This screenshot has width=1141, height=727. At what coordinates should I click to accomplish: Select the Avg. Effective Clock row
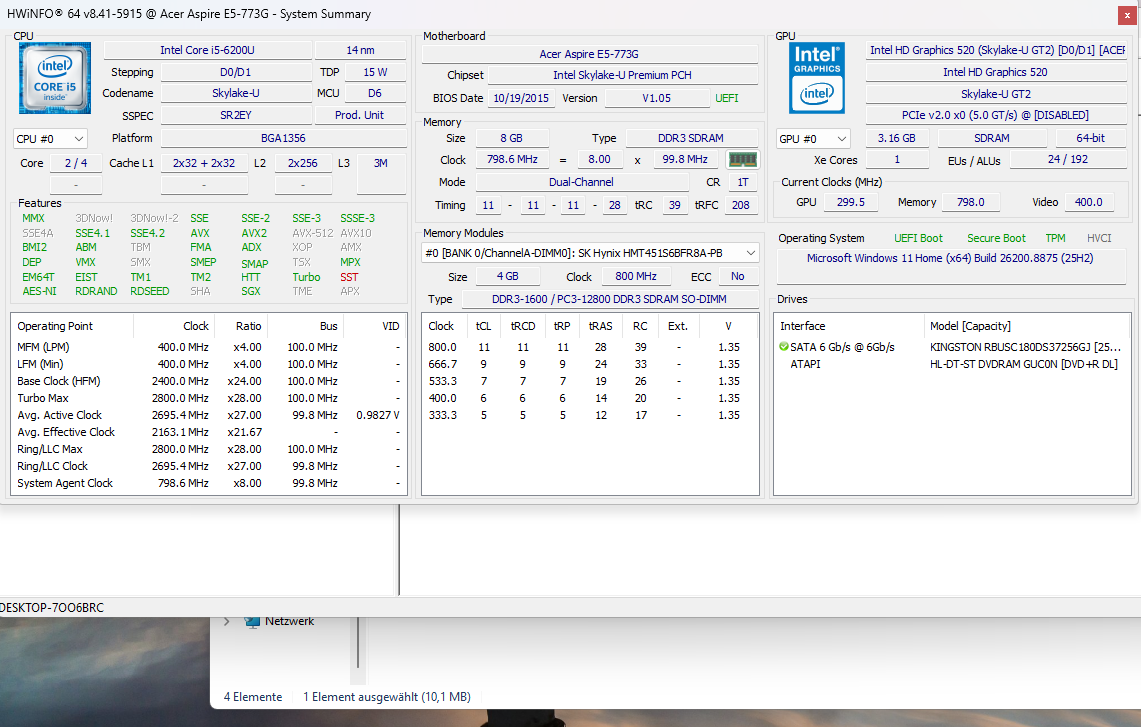pos(208,432)
